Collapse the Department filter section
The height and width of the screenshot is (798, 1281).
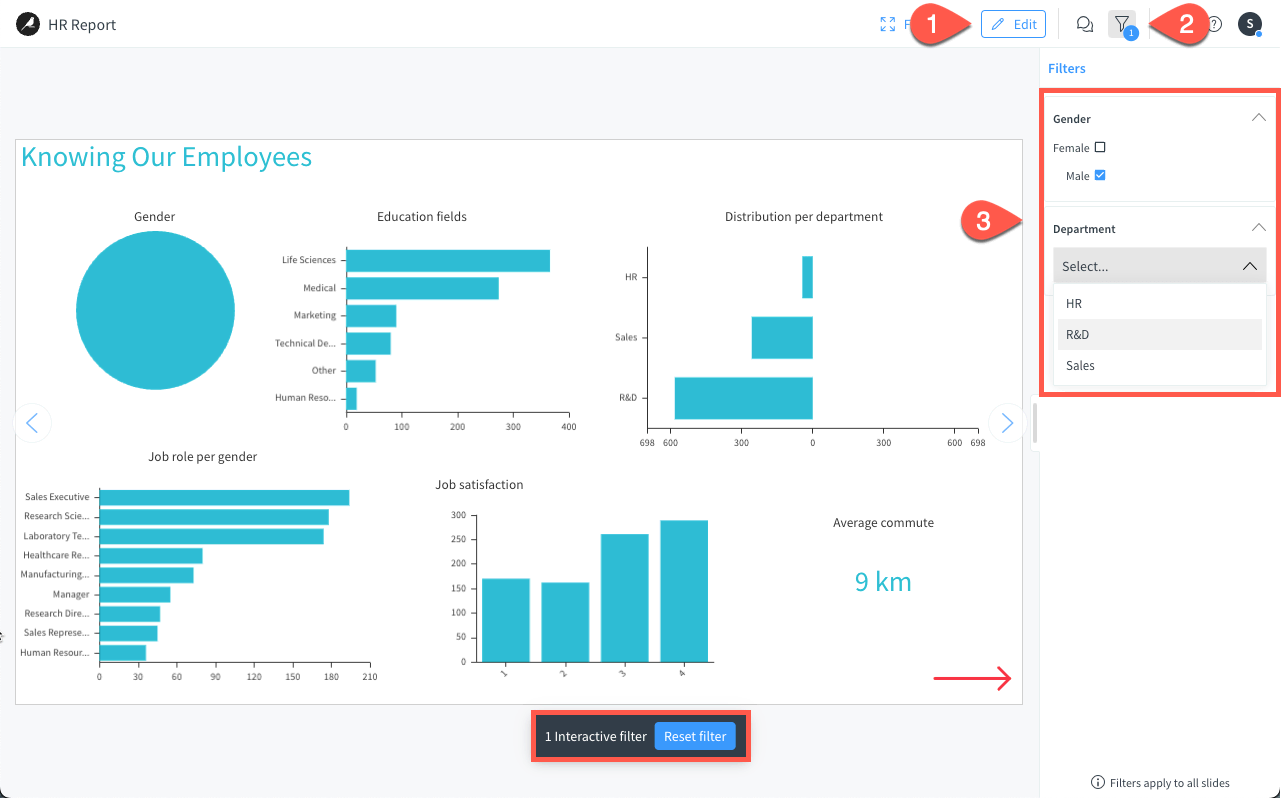[x=1258, y=228]
